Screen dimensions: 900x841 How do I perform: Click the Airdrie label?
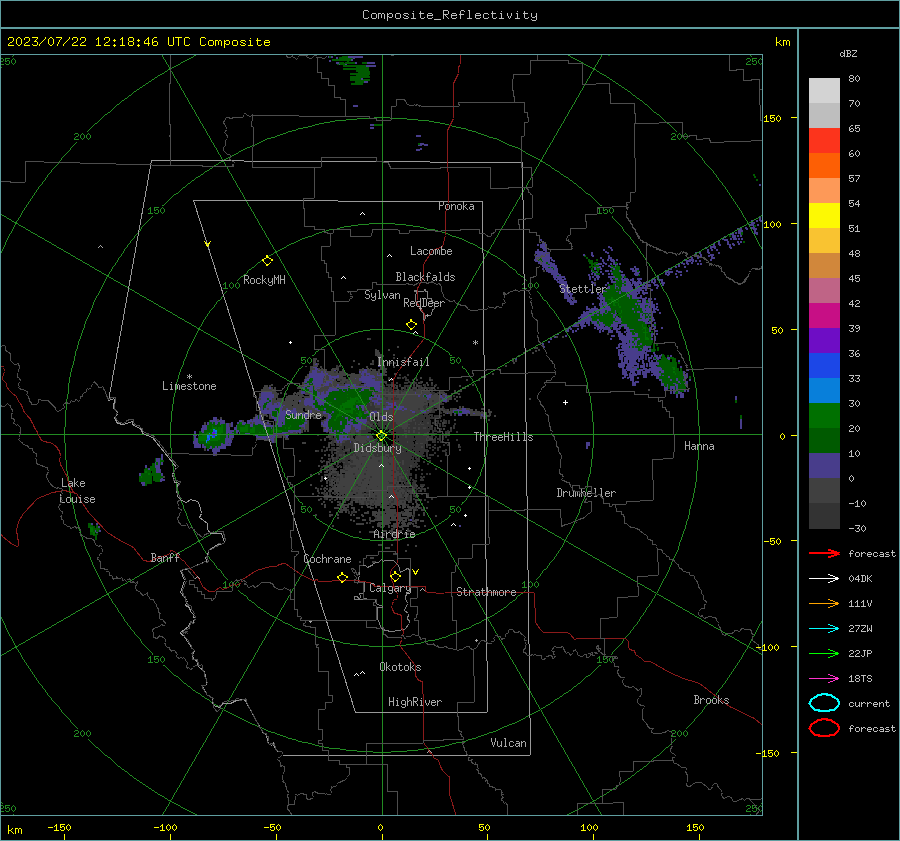tap(394, 534)
